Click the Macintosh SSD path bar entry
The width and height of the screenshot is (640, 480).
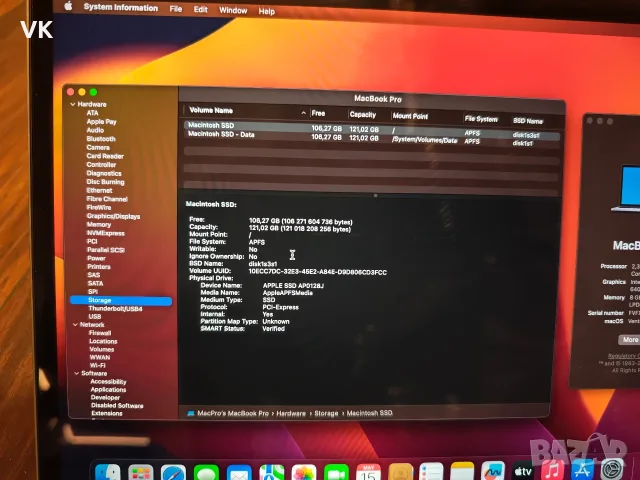pyautogui.click(x=369, y=413)
